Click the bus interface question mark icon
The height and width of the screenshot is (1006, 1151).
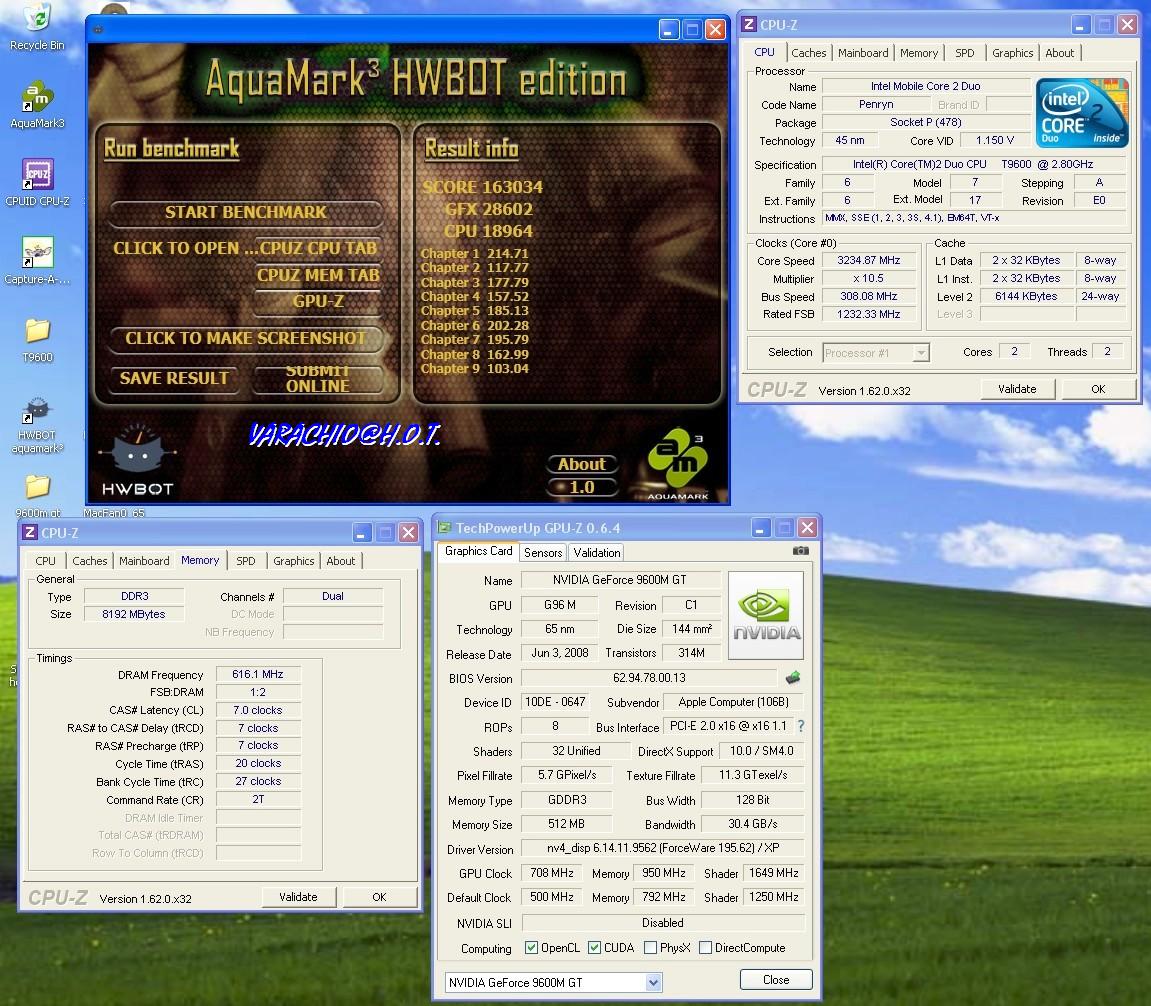pos(801,726)
